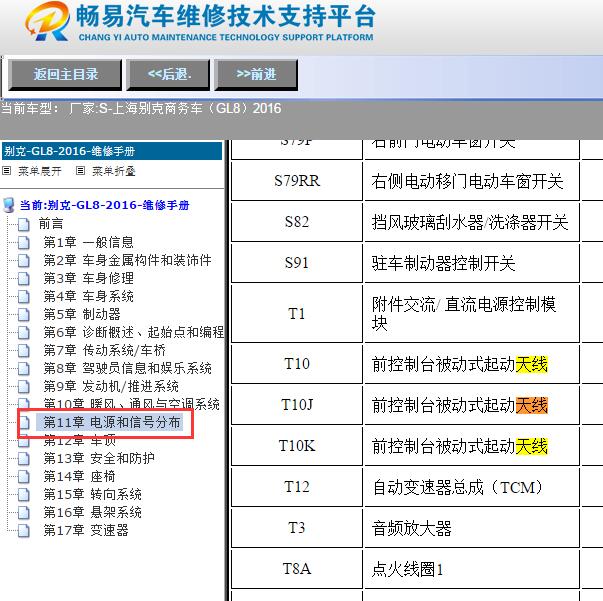Click the T10K code cell
Image resolution: width=603 pixels, height=601 pixels.
point(297,446)
